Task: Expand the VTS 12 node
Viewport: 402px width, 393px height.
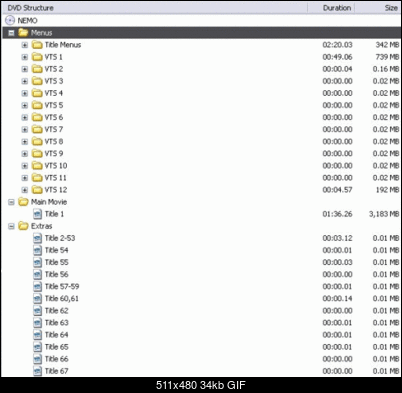Action: tap(25, 190)
